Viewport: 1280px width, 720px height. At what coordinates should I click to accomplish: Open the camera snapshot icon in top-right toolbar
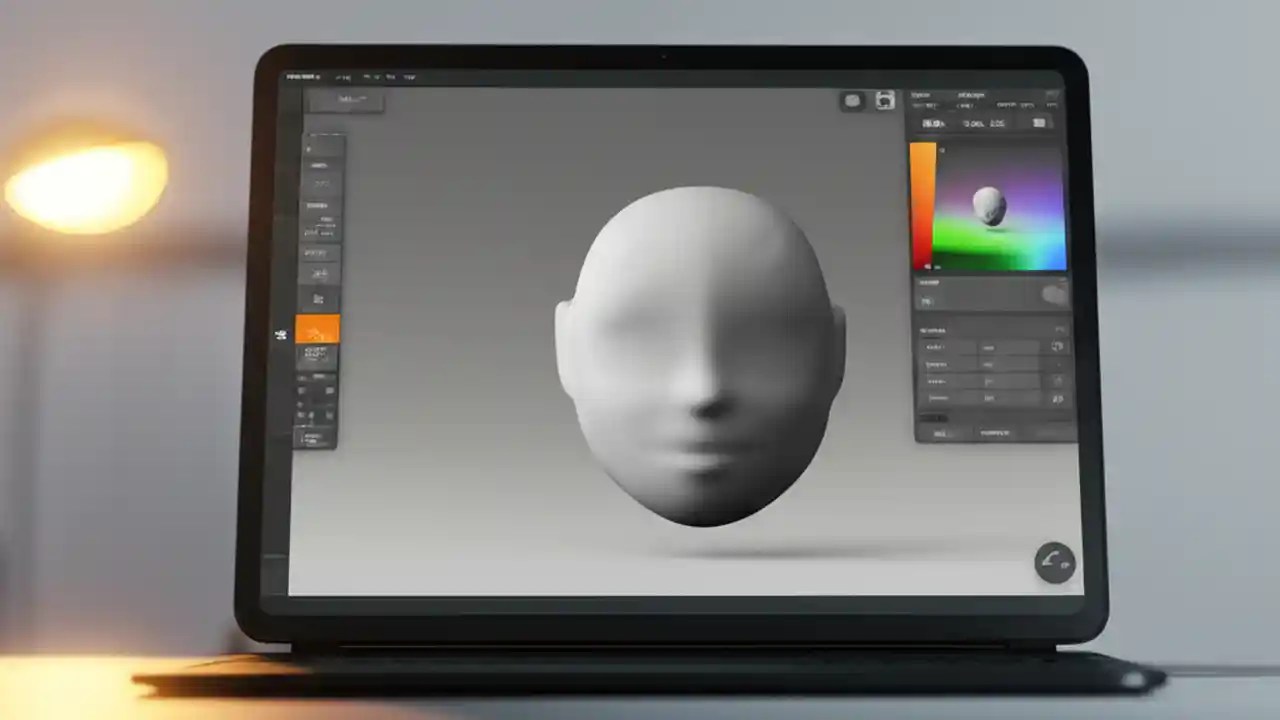coord(852,100)
